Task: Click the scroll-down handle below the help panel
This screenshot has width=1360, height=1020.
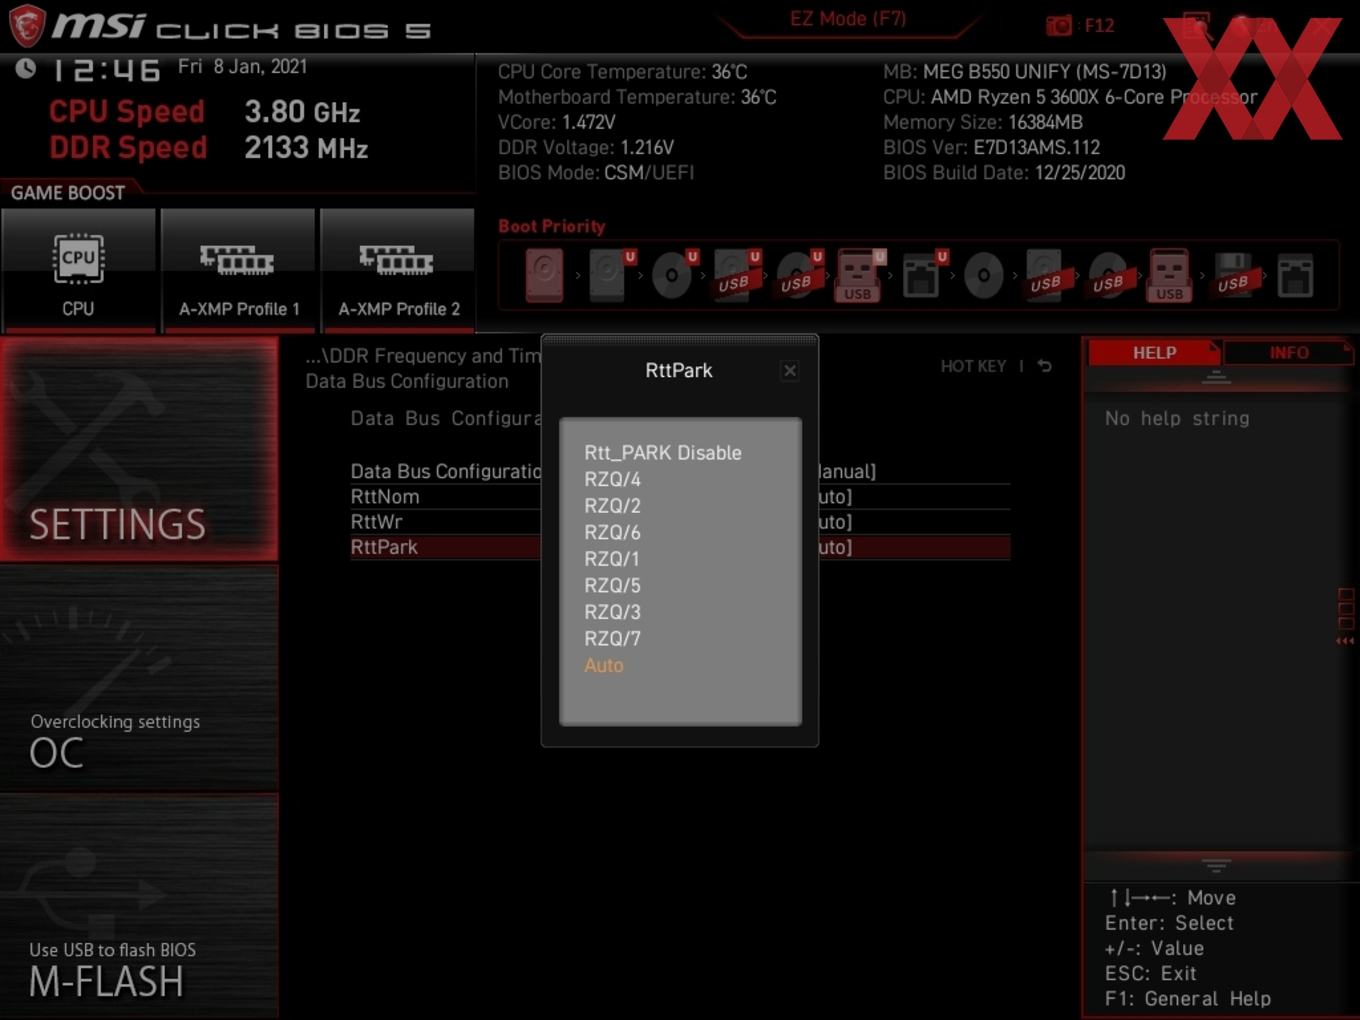Action: click(1216, 865)
